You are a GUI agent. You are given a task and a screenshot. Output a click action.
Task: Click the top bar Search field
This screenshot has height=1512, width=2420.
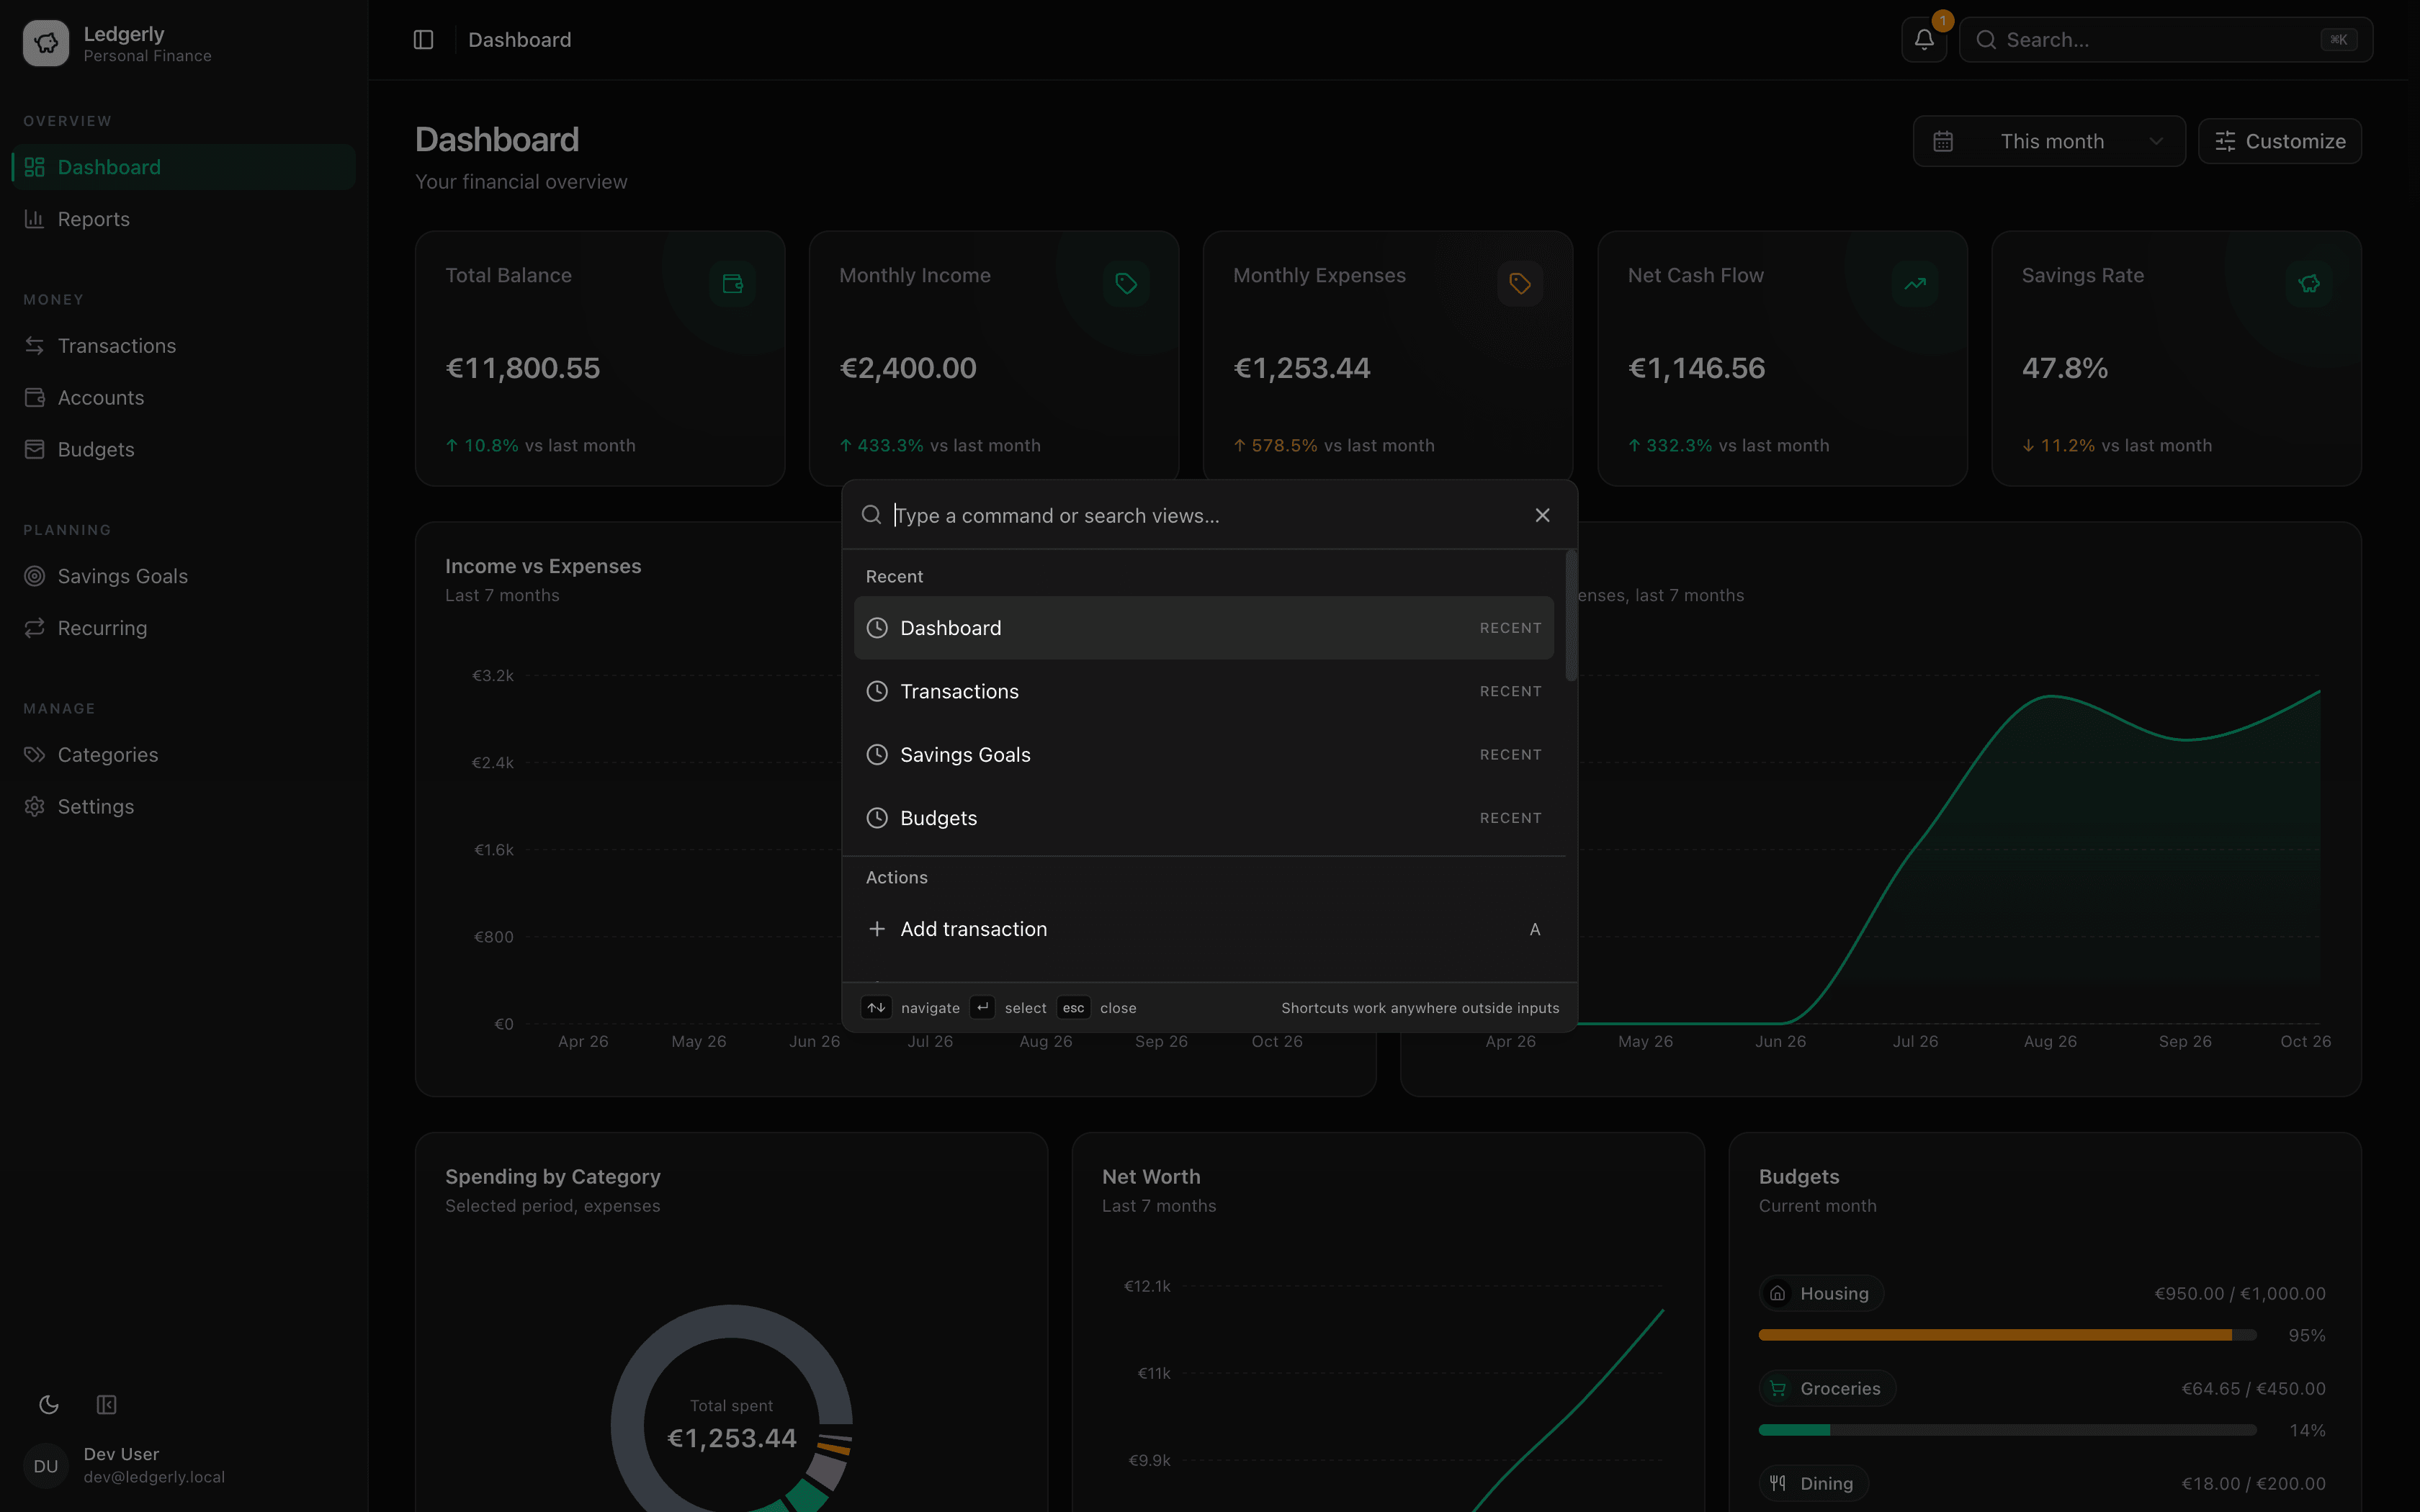point(2165,40)
